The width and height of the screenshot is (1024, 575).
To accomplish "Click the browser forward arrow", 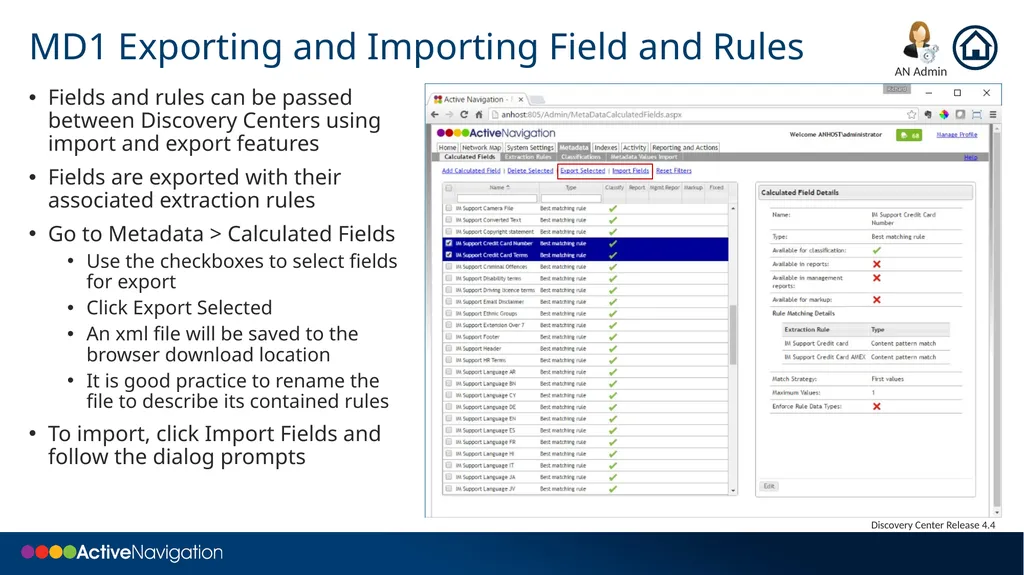I will [449, 114].
